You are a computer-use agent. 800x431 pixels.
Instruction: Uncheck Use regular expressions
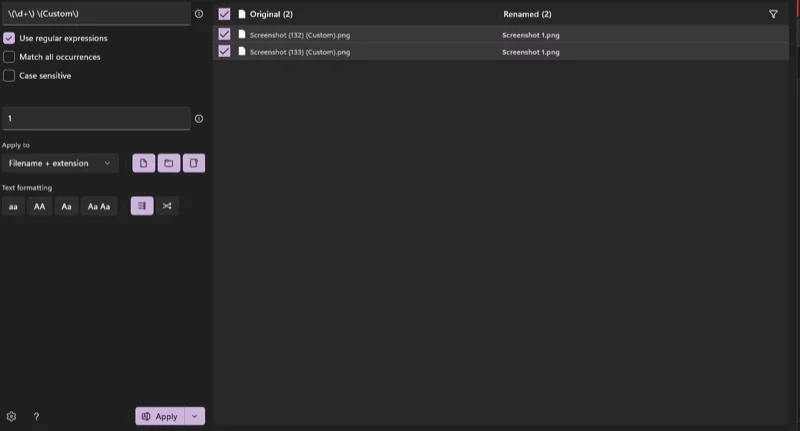[x=9, y=38]
